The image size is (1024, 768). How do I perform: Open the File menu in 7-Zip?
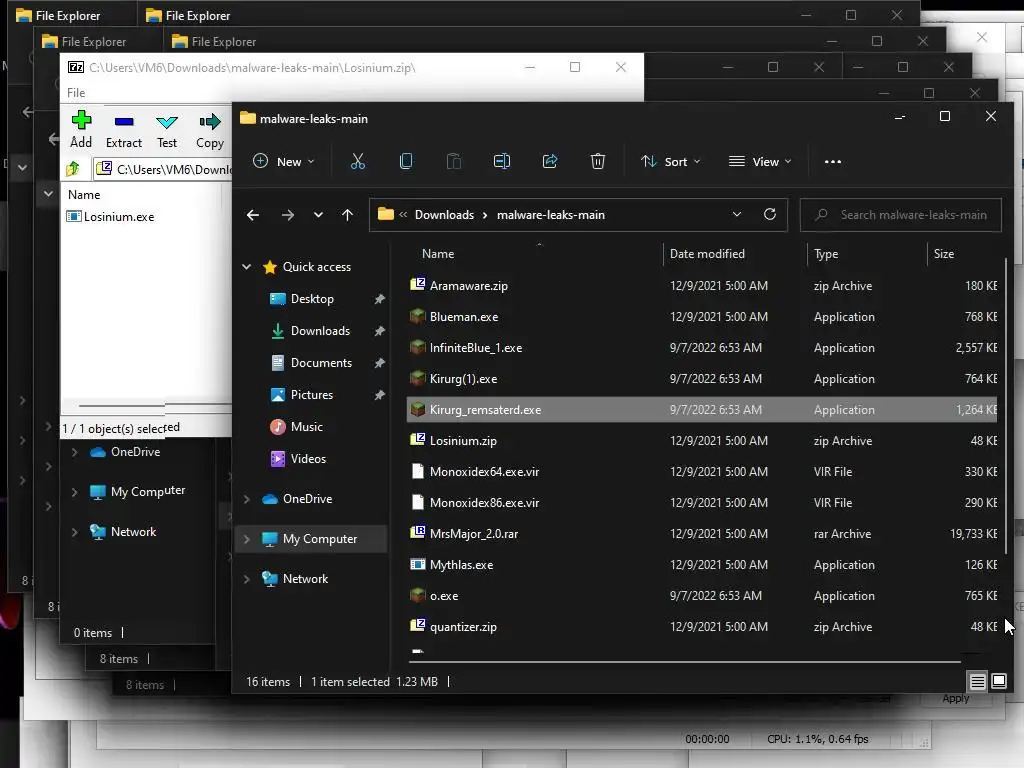(76, 93)
